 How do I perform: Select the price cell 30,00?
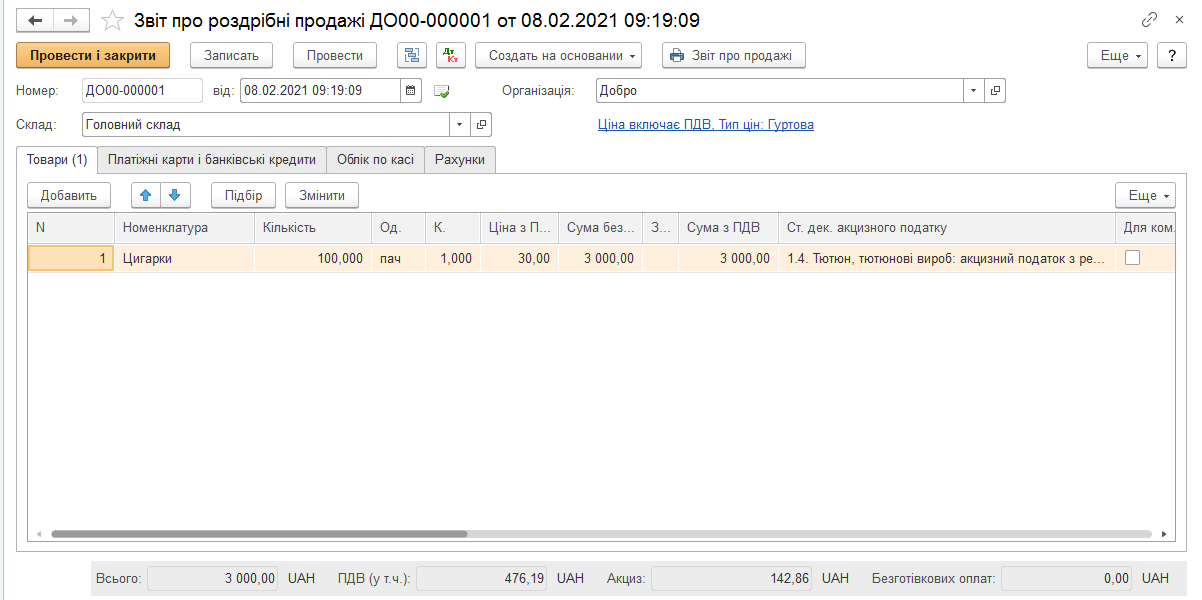pyautogui.click(x=519, y=258)
